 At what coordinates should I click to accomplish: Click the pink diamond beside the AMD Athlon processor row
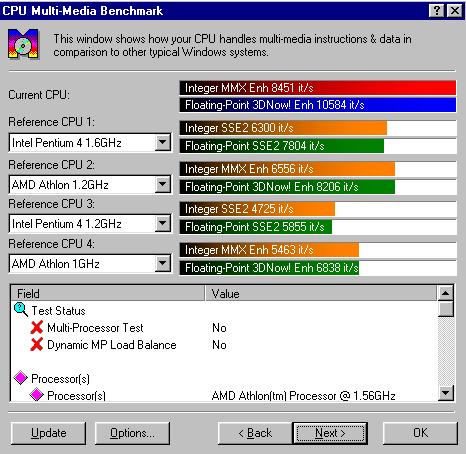click(37, 394)
